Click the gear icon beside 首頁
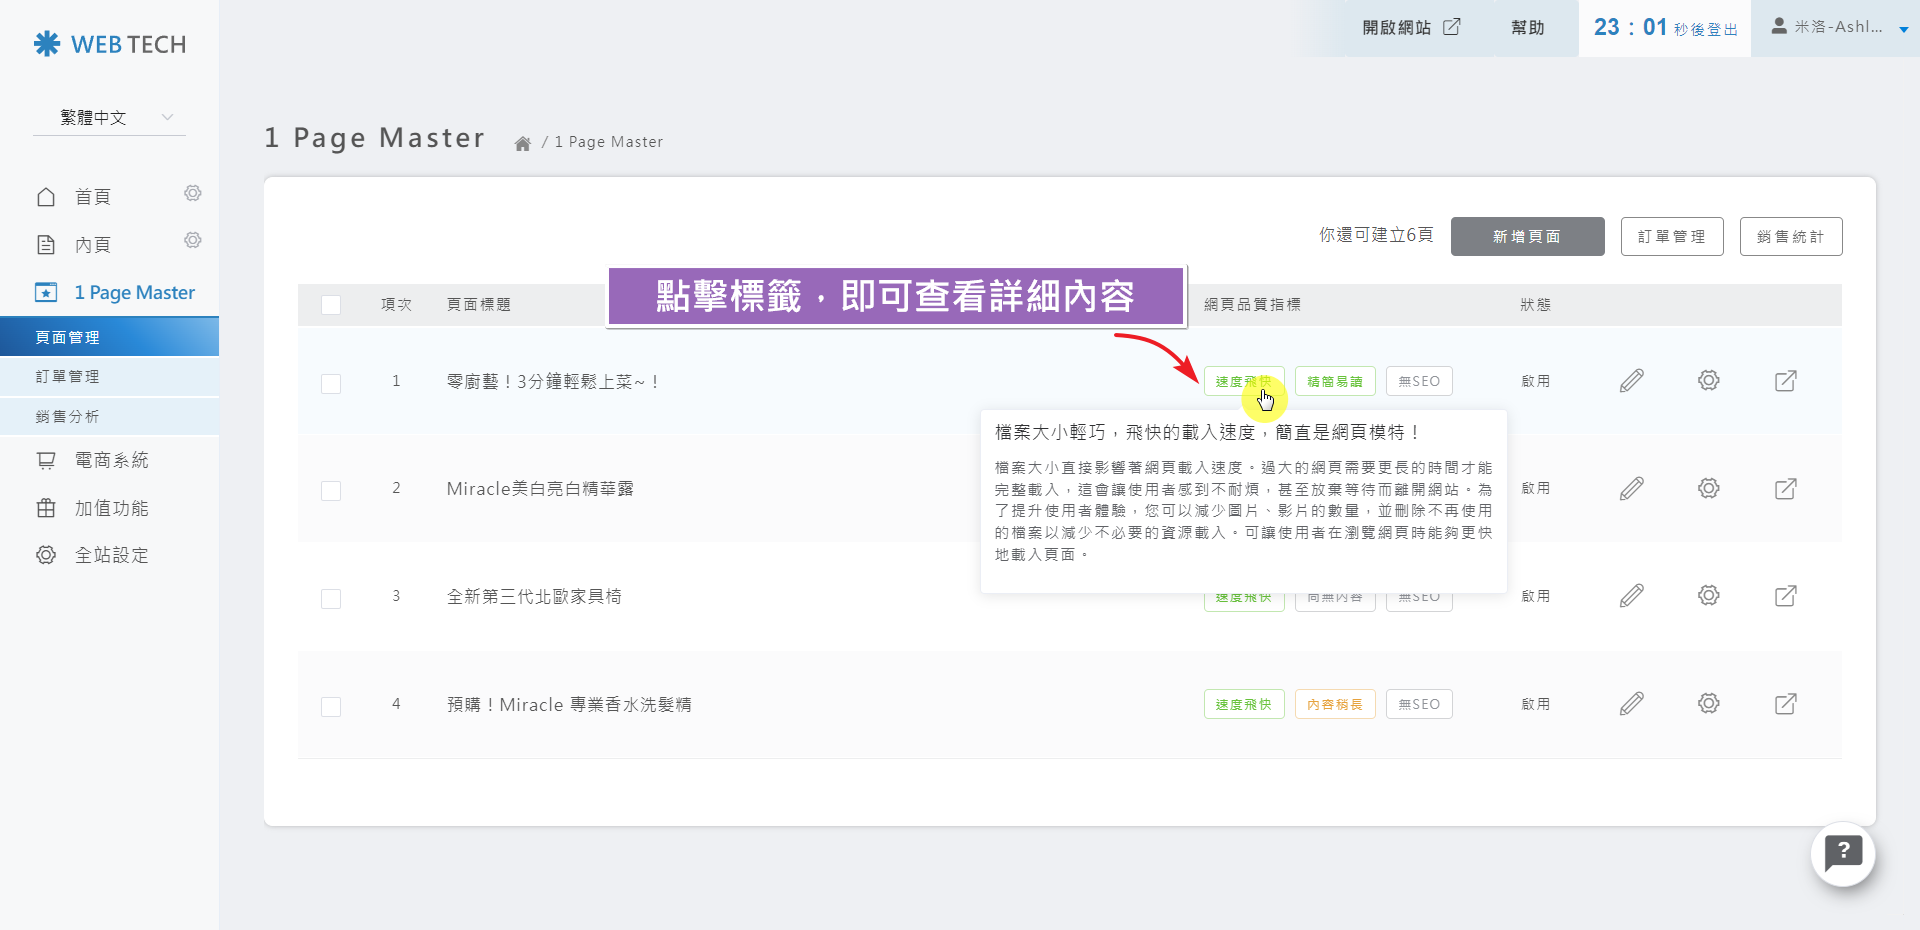 coord(193,193)
